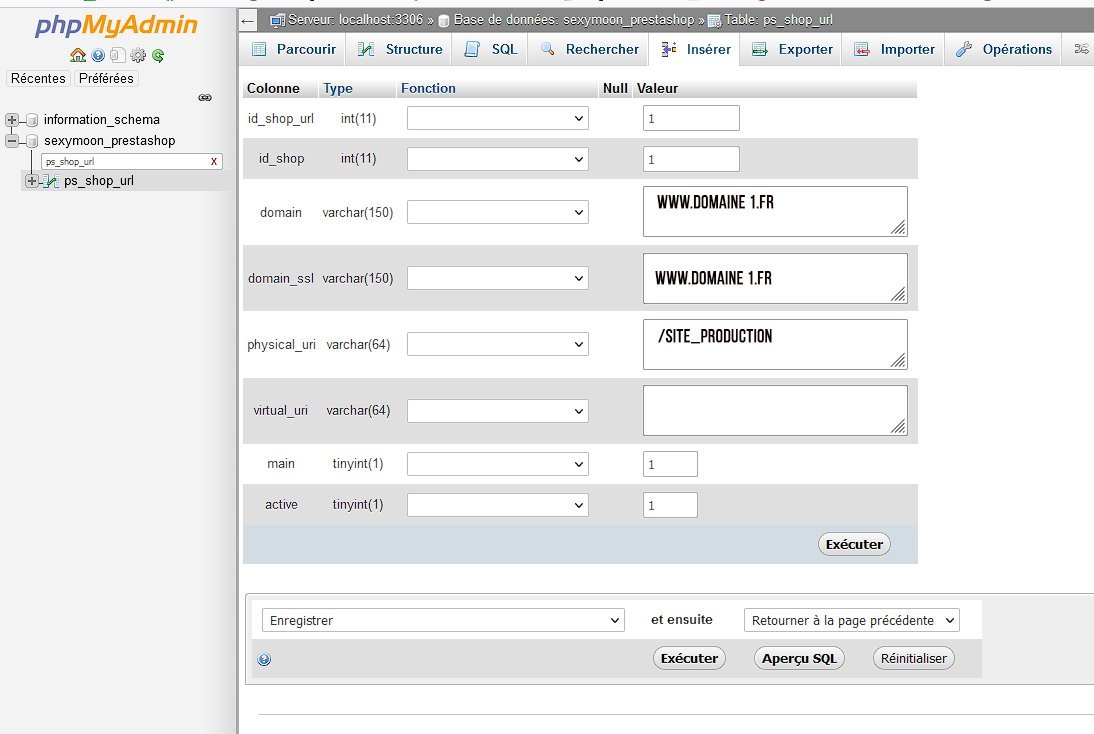Click the SQL tab's document icon
This screenshot has width=1094, height=734.
tap(472, 49)
